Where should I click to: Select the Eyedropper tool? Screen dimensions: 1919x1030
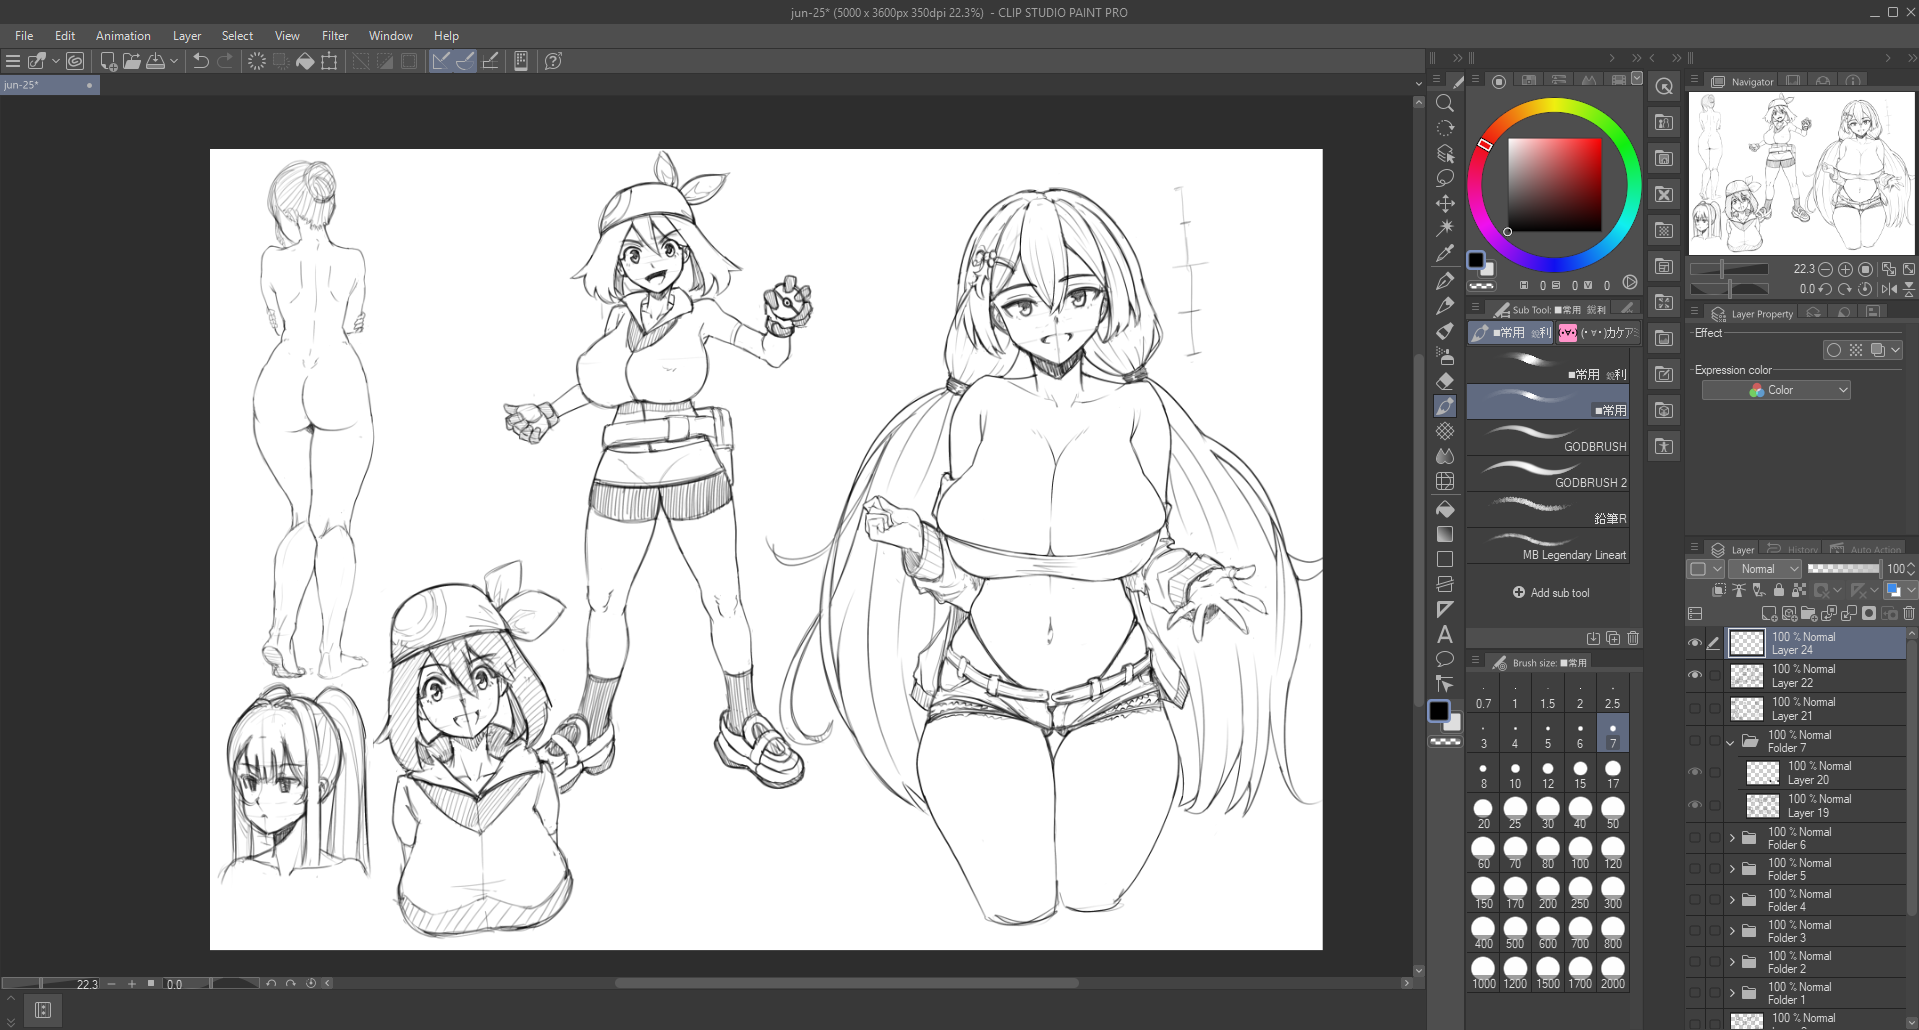(x=1445, y=254)
